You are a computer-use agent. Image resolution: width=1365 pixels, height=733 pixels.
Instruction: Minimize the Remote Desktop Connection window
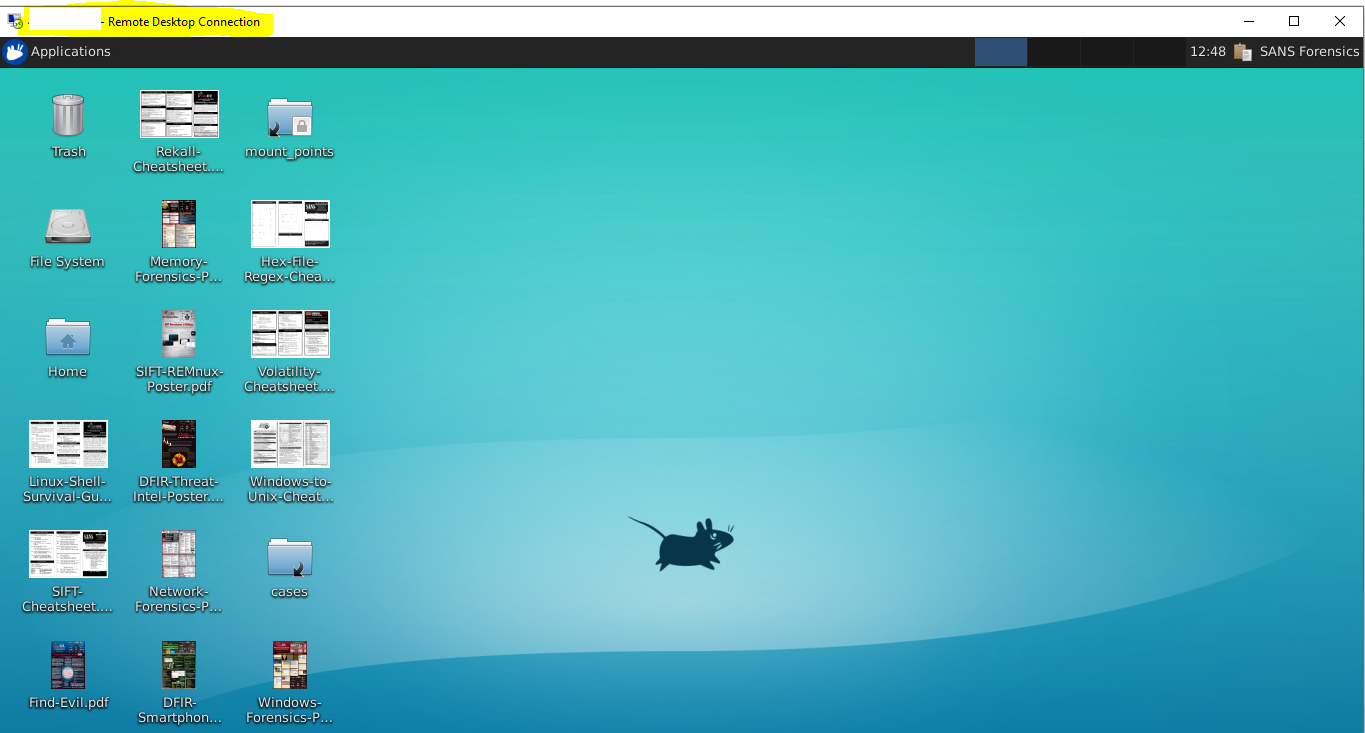tap(1248, 21)
